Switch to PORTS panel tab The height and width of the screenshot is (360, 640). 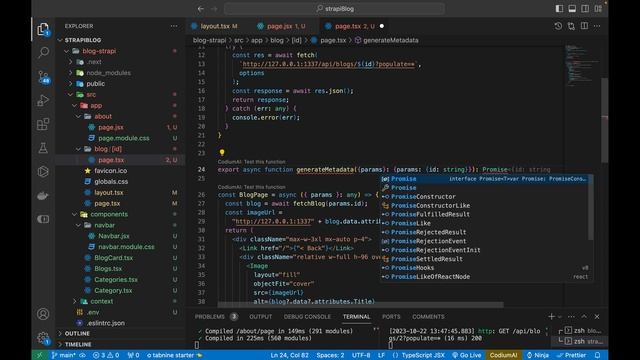click(x=391, y=317)
